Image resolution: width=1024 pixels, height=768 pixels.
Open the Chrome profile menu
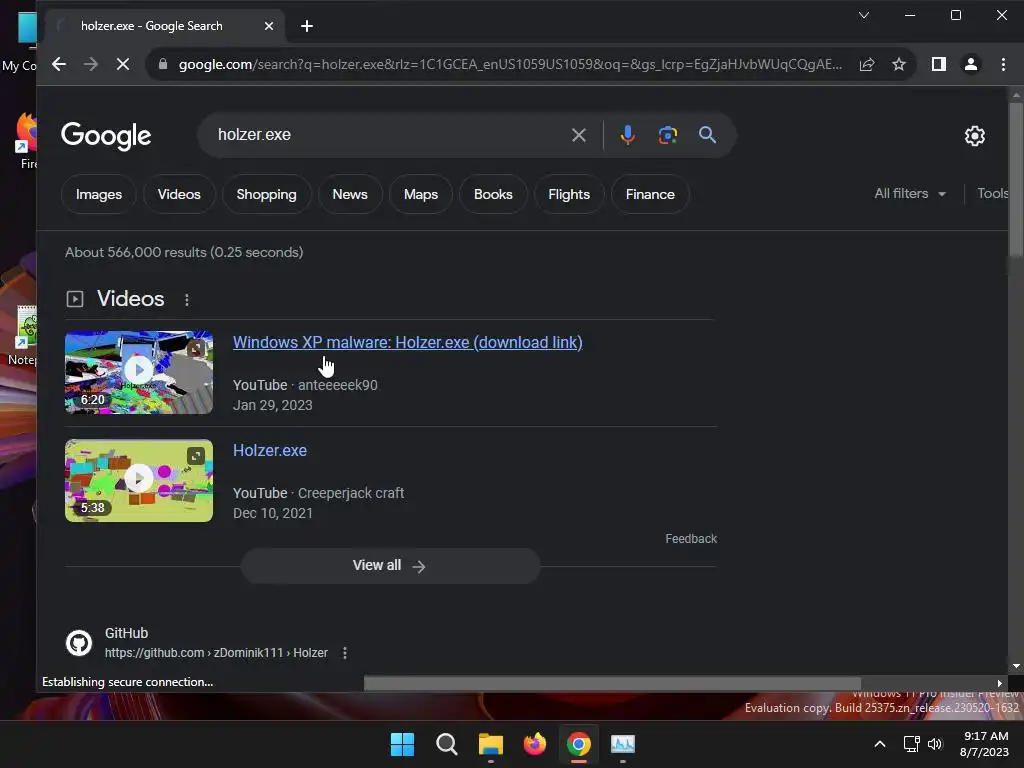coord(971,64)
